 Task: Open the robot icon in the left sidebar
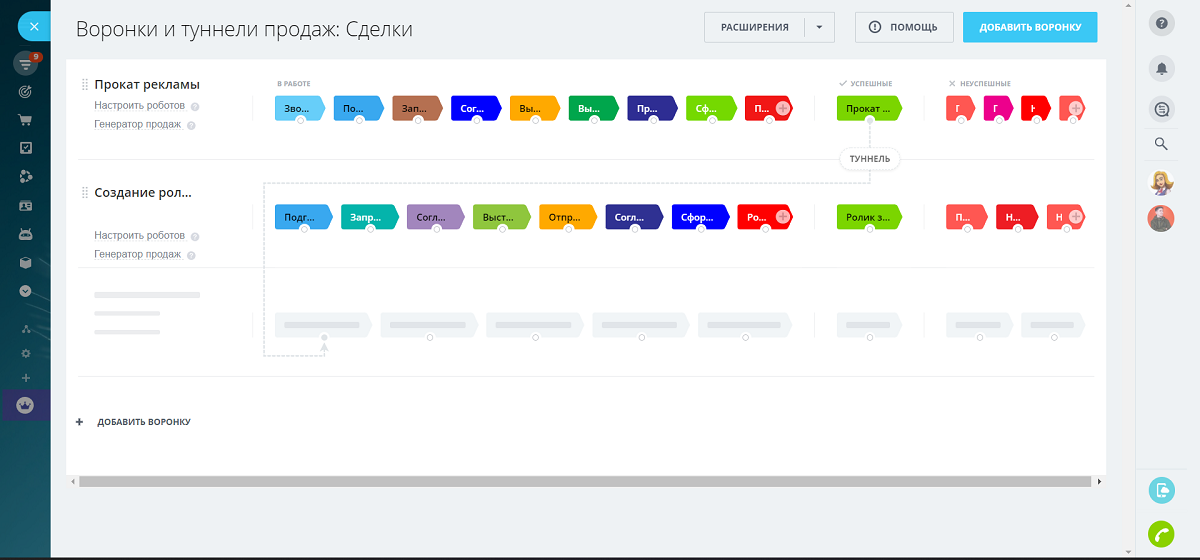pos(26,234)
